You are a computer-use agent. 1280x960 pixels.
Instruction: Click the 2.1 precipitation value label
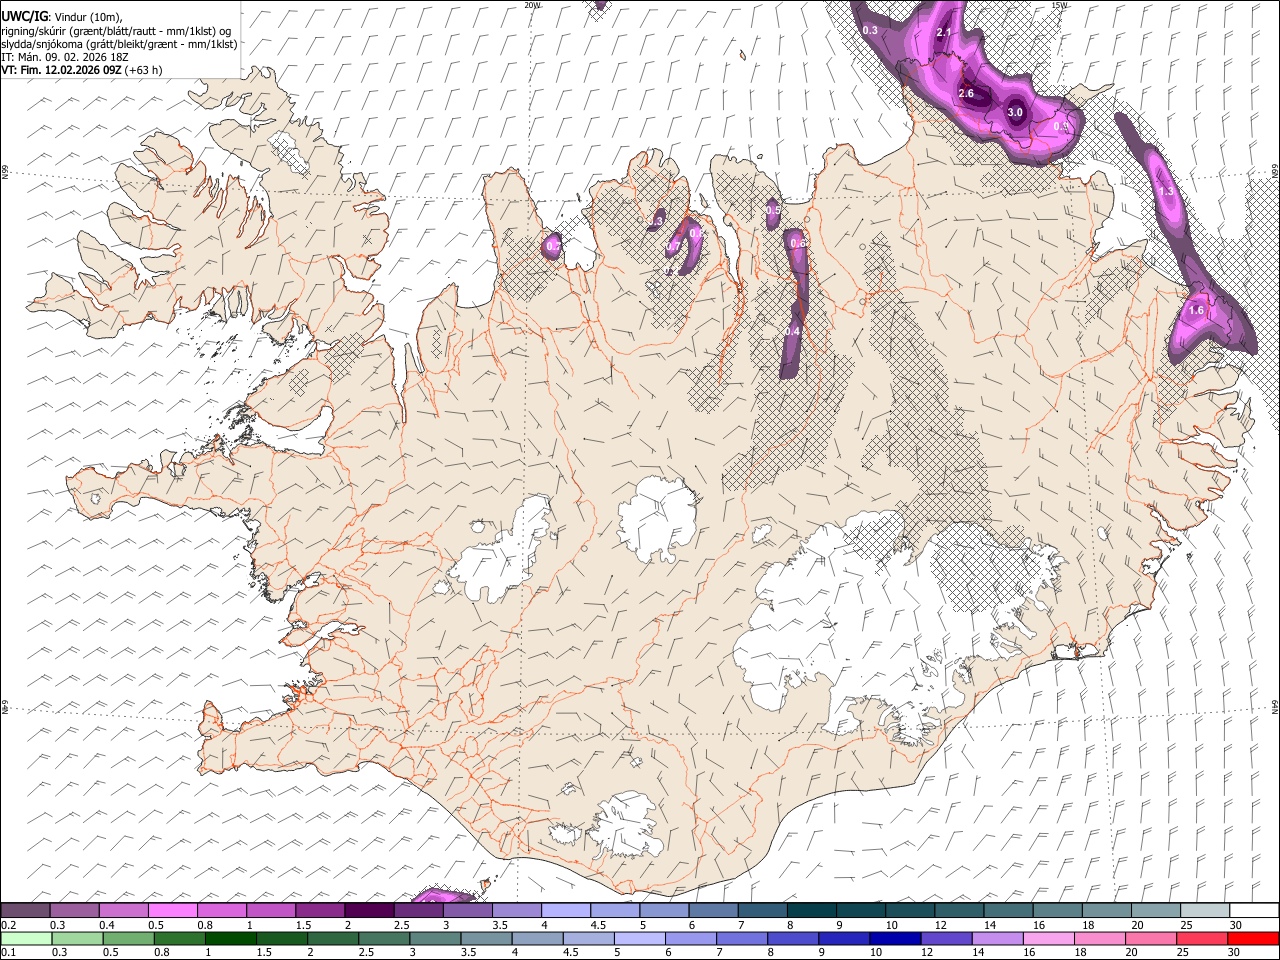[x=943, y=33]
